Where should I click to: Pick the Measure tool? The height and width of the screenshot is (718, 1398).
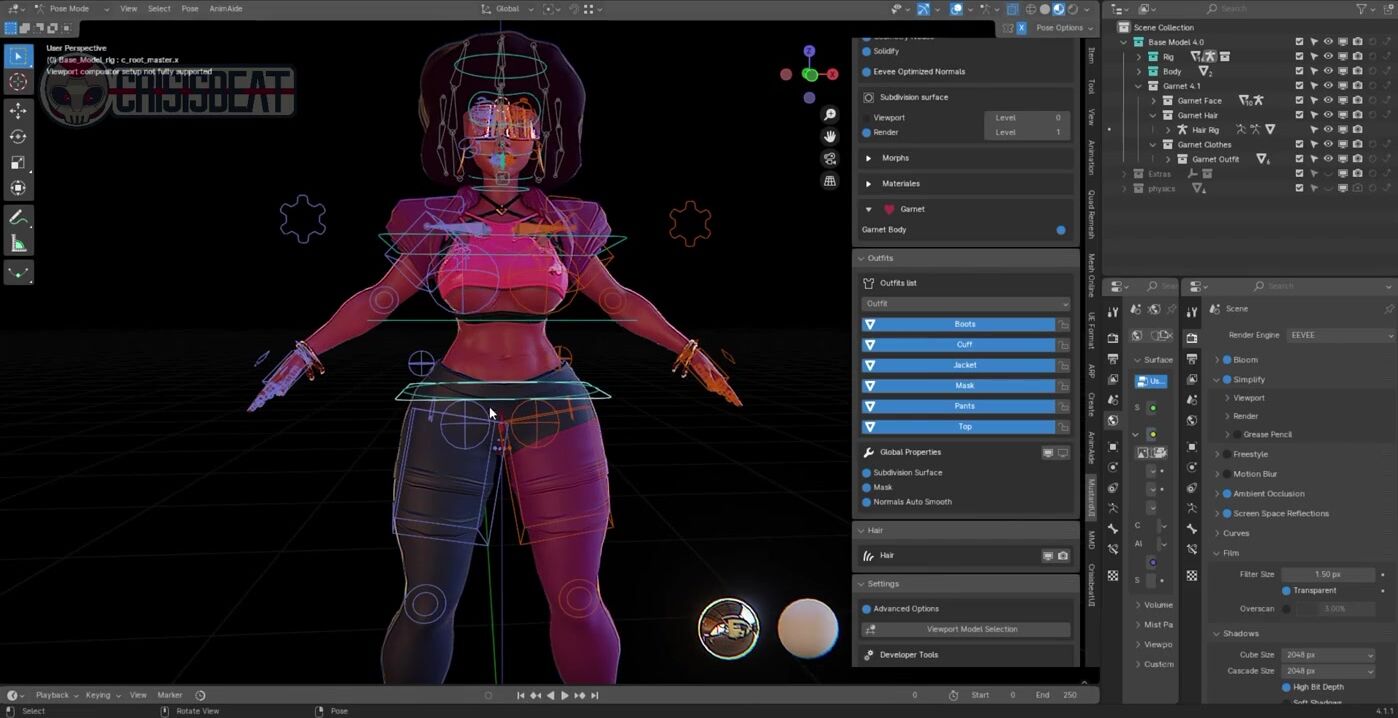point(18,244)
